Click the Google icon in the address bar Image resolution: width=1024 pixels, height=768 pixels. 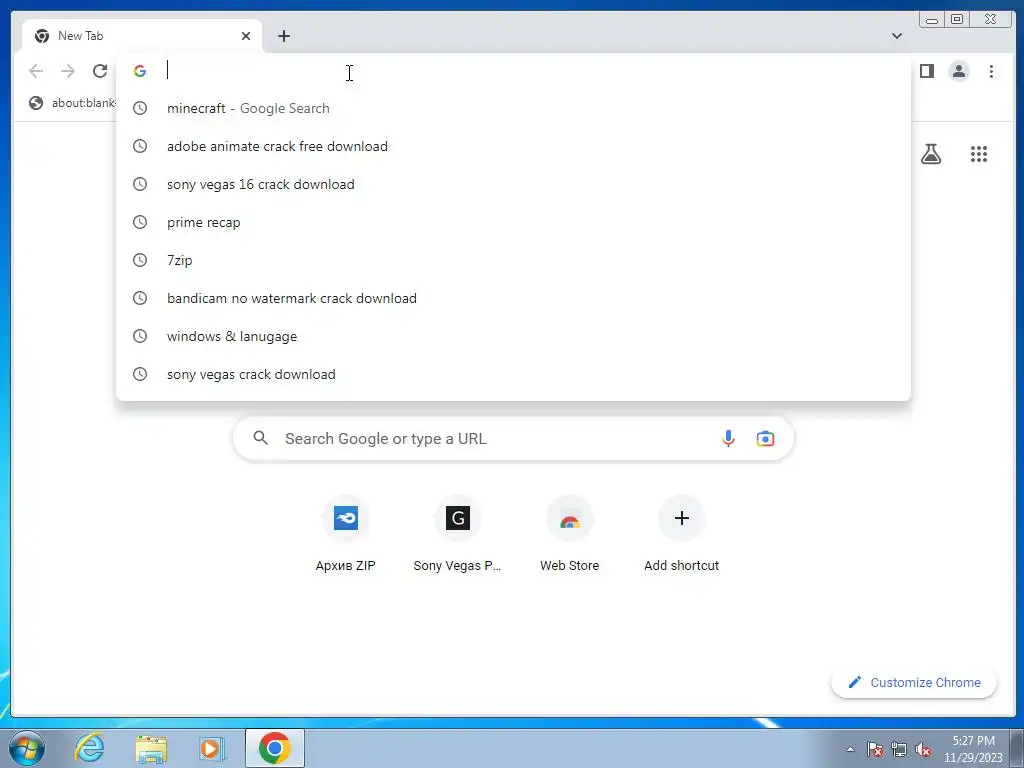(x=140, y=71)
